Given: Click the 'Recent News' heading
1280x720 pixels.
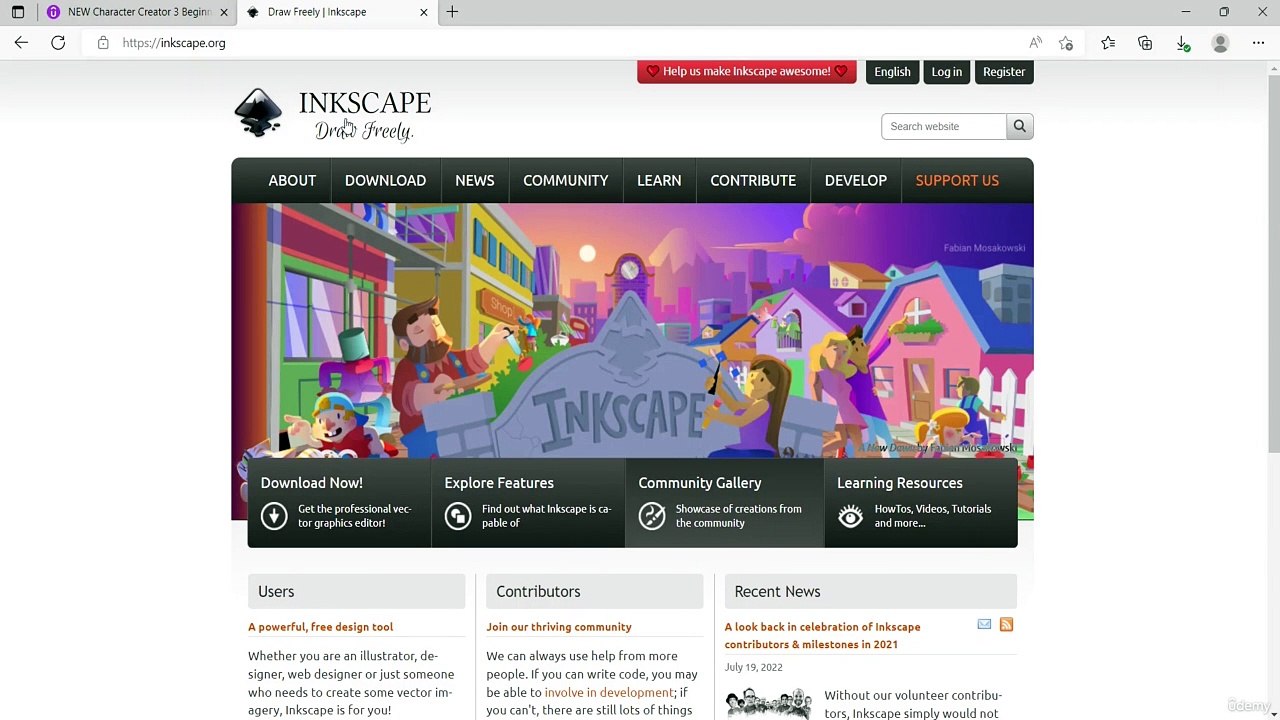Looking at the screenshot, I should [x=777, y=592].
